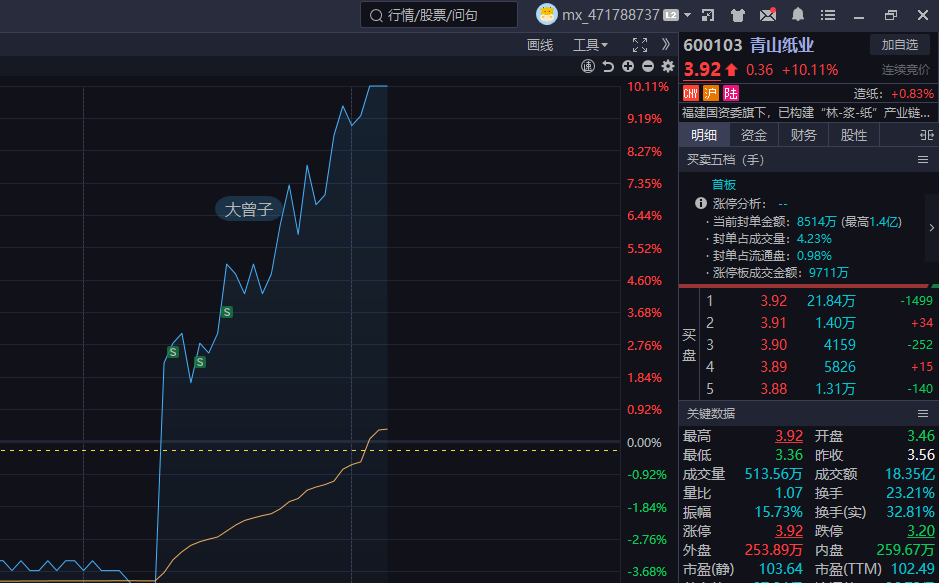Click the 画线 drawing button
Image resolution: width=939 pixels, height=583 pixels.
click(540, 45)
